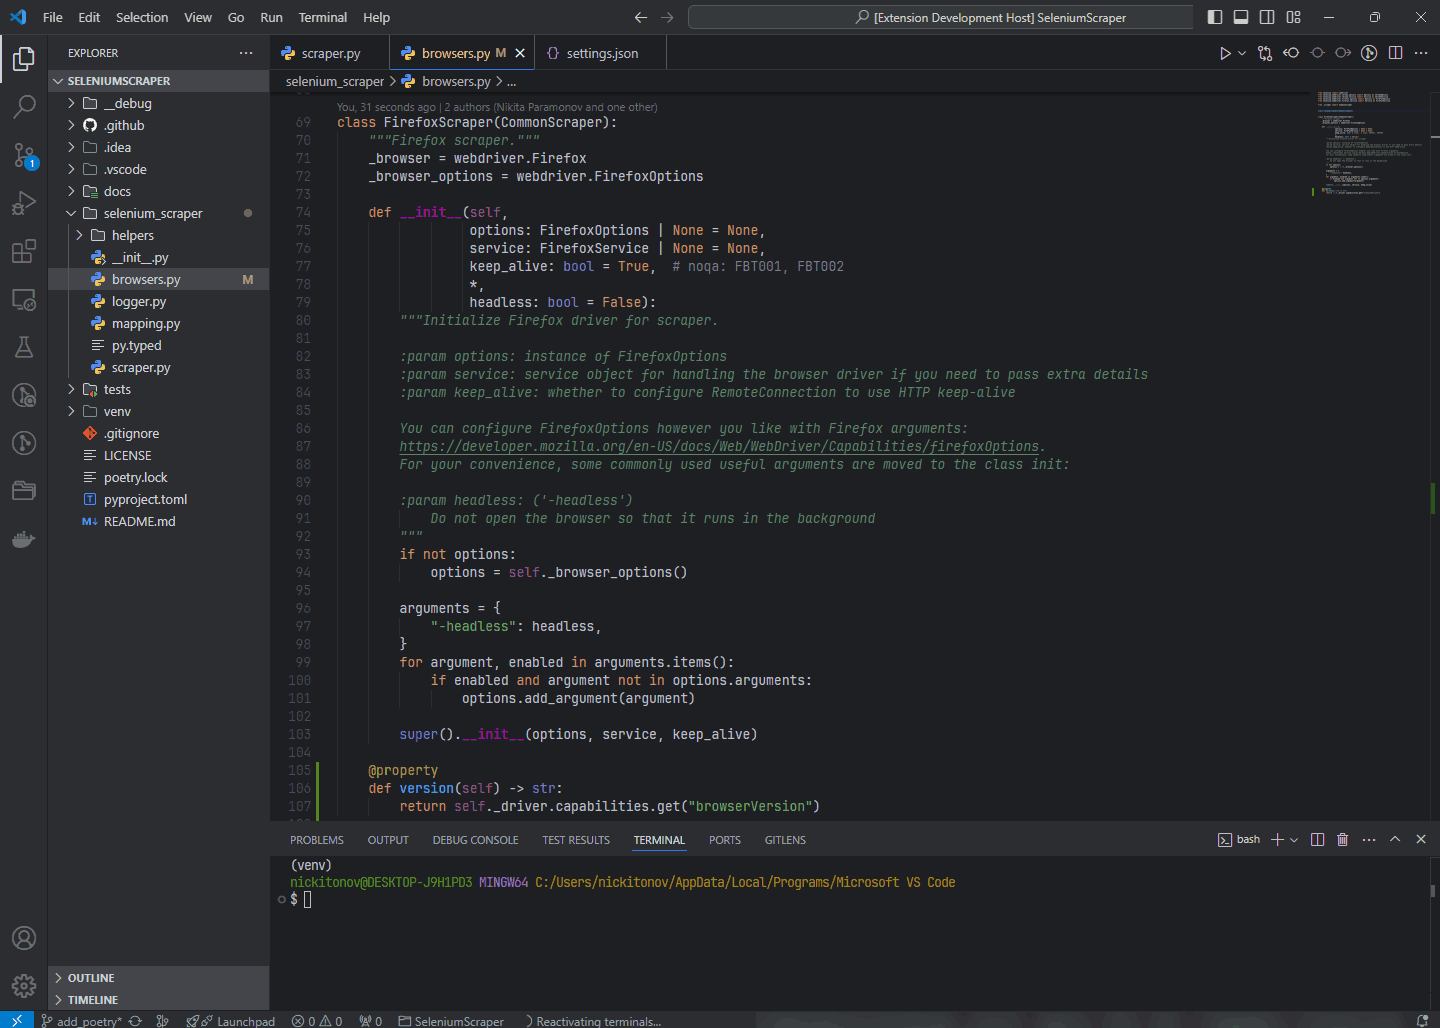The image size is (1440, 1028).
Task: Kill terminal with trash icon
Action: coord(1343,839)
